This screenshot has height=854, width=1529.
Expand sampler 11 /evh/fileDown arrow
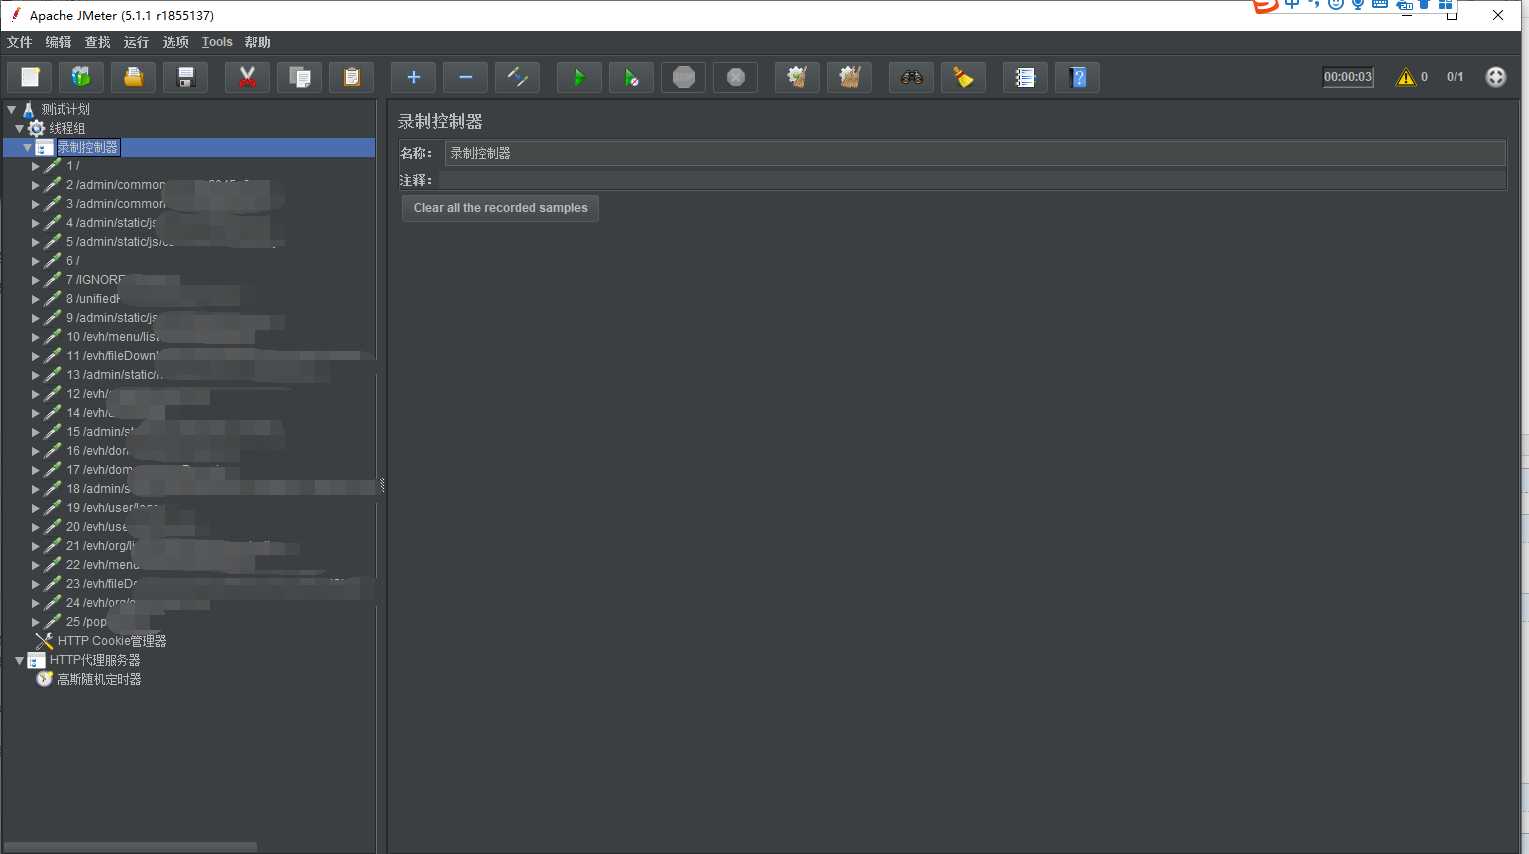tap(35, 356)
